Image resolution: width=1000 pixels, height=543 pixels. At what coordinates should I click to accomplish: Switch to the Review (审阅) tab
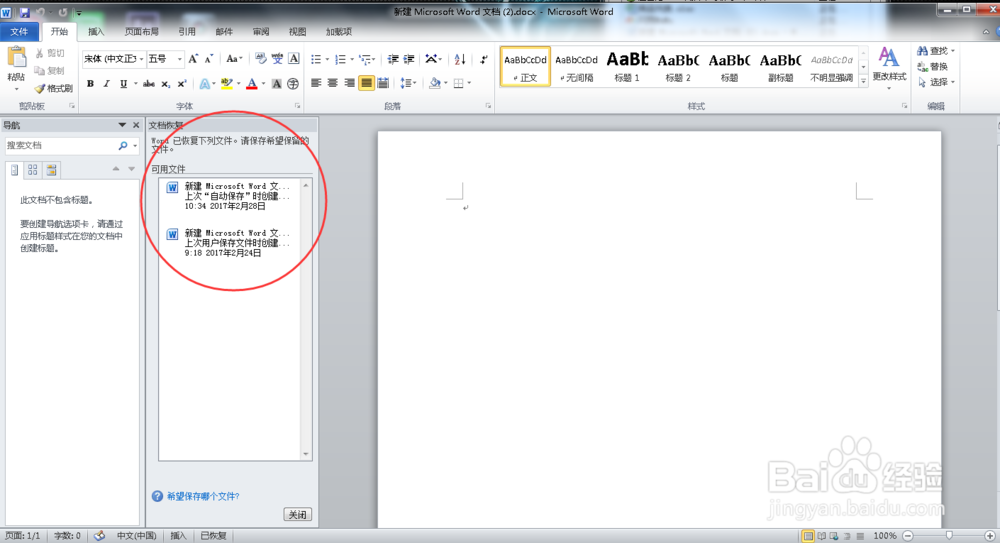pos(261,31)
